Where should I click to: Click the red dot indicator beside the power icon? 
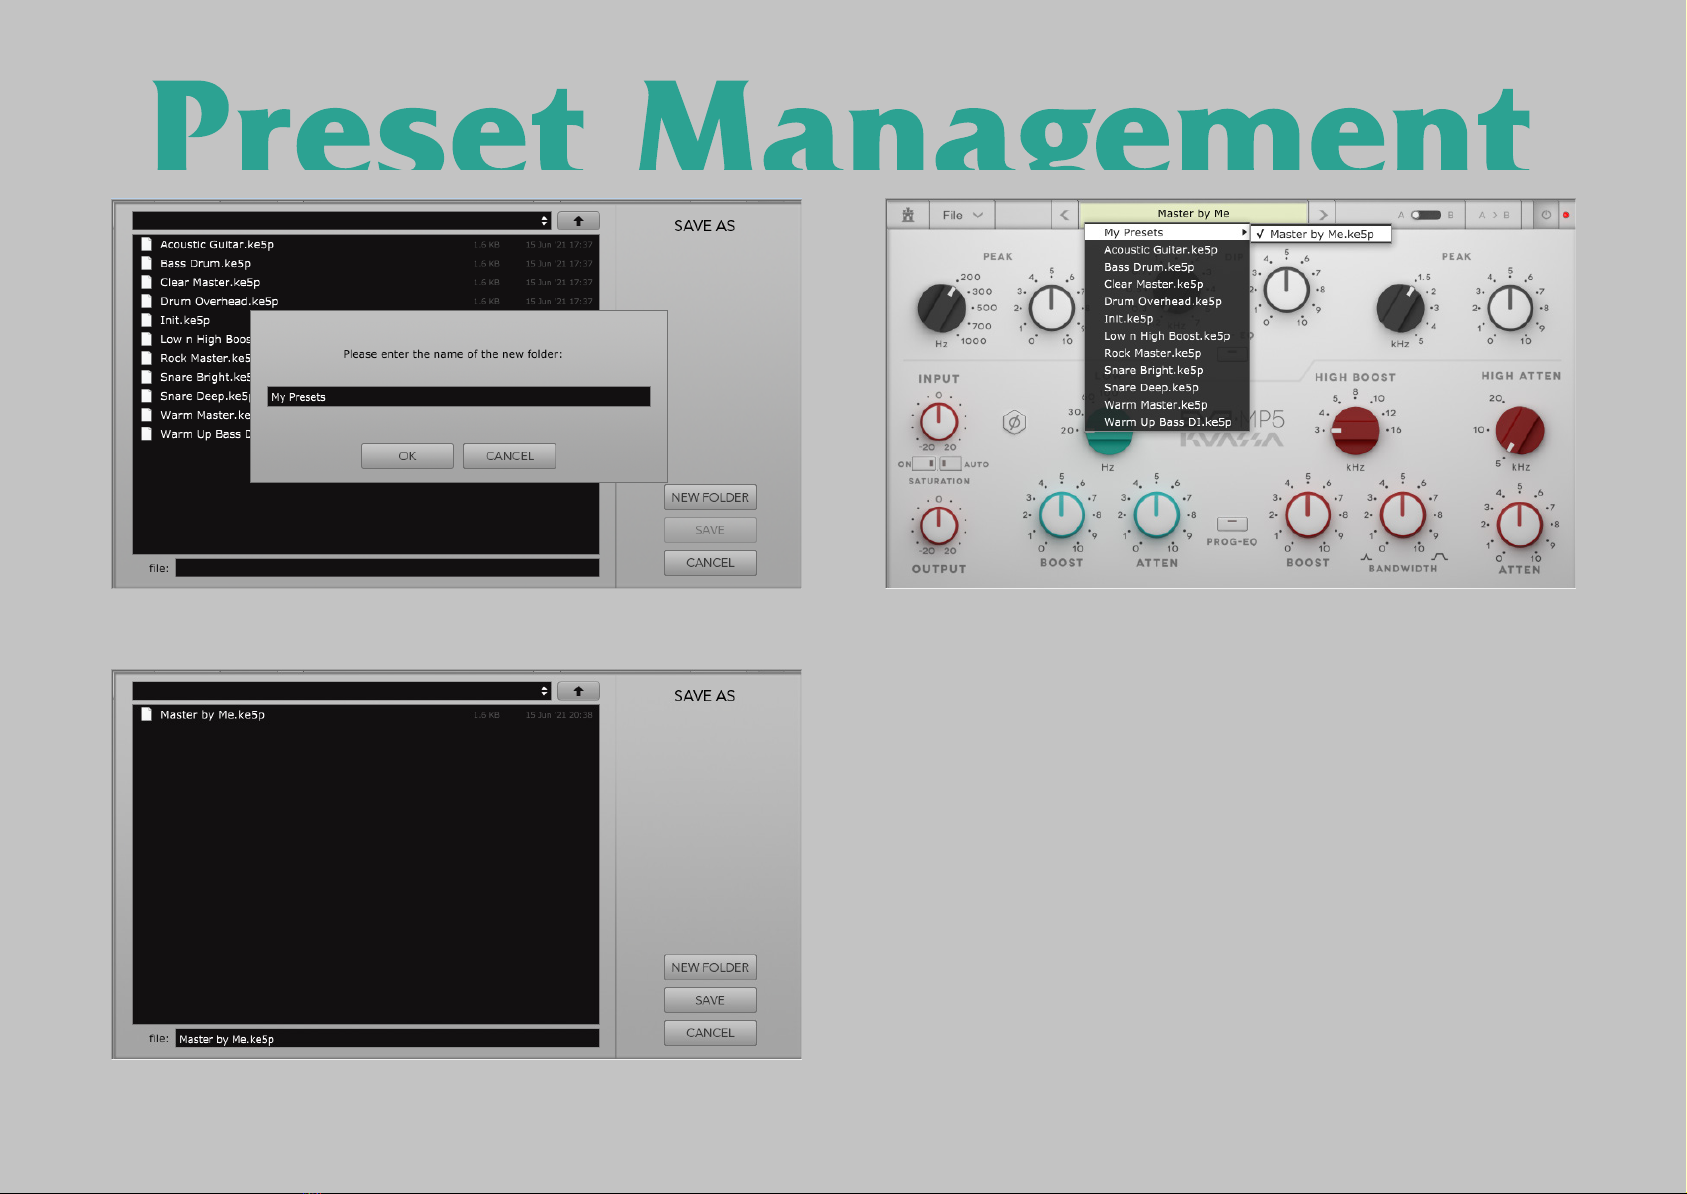(1566, 215)
